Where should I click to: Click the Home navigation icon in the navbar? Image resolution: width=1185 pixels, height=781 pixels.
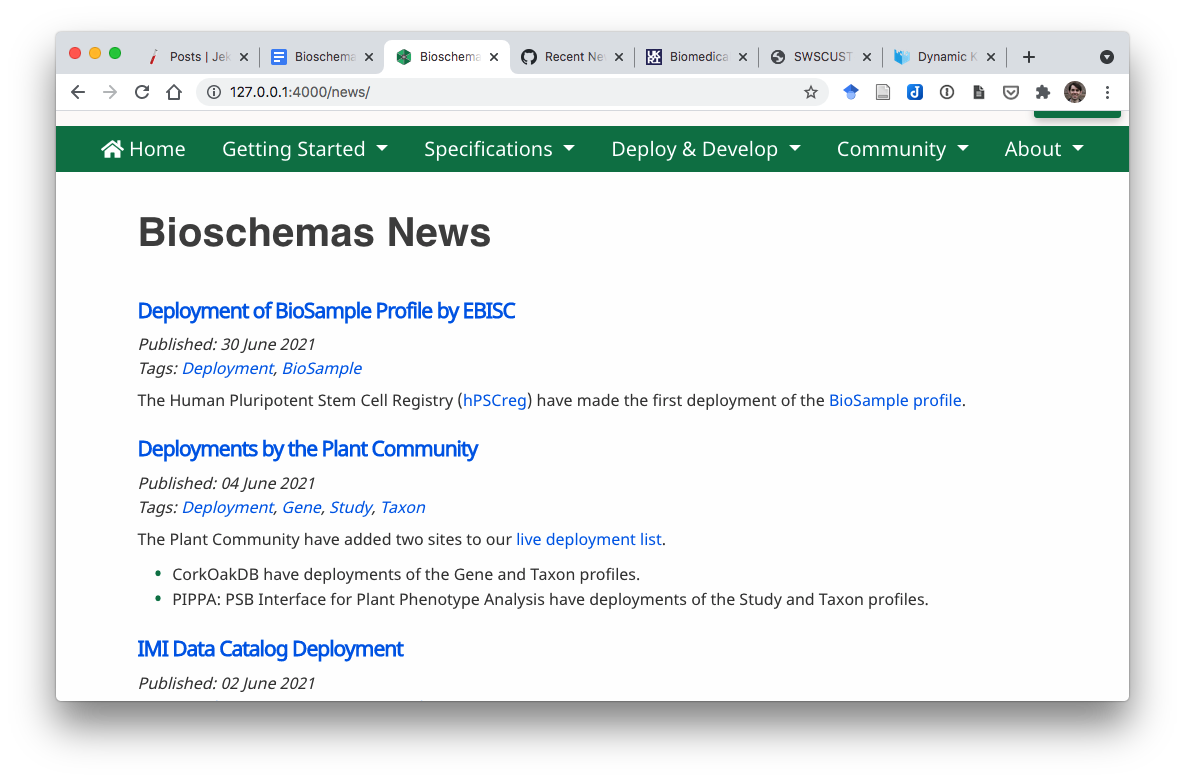(113, 148)
